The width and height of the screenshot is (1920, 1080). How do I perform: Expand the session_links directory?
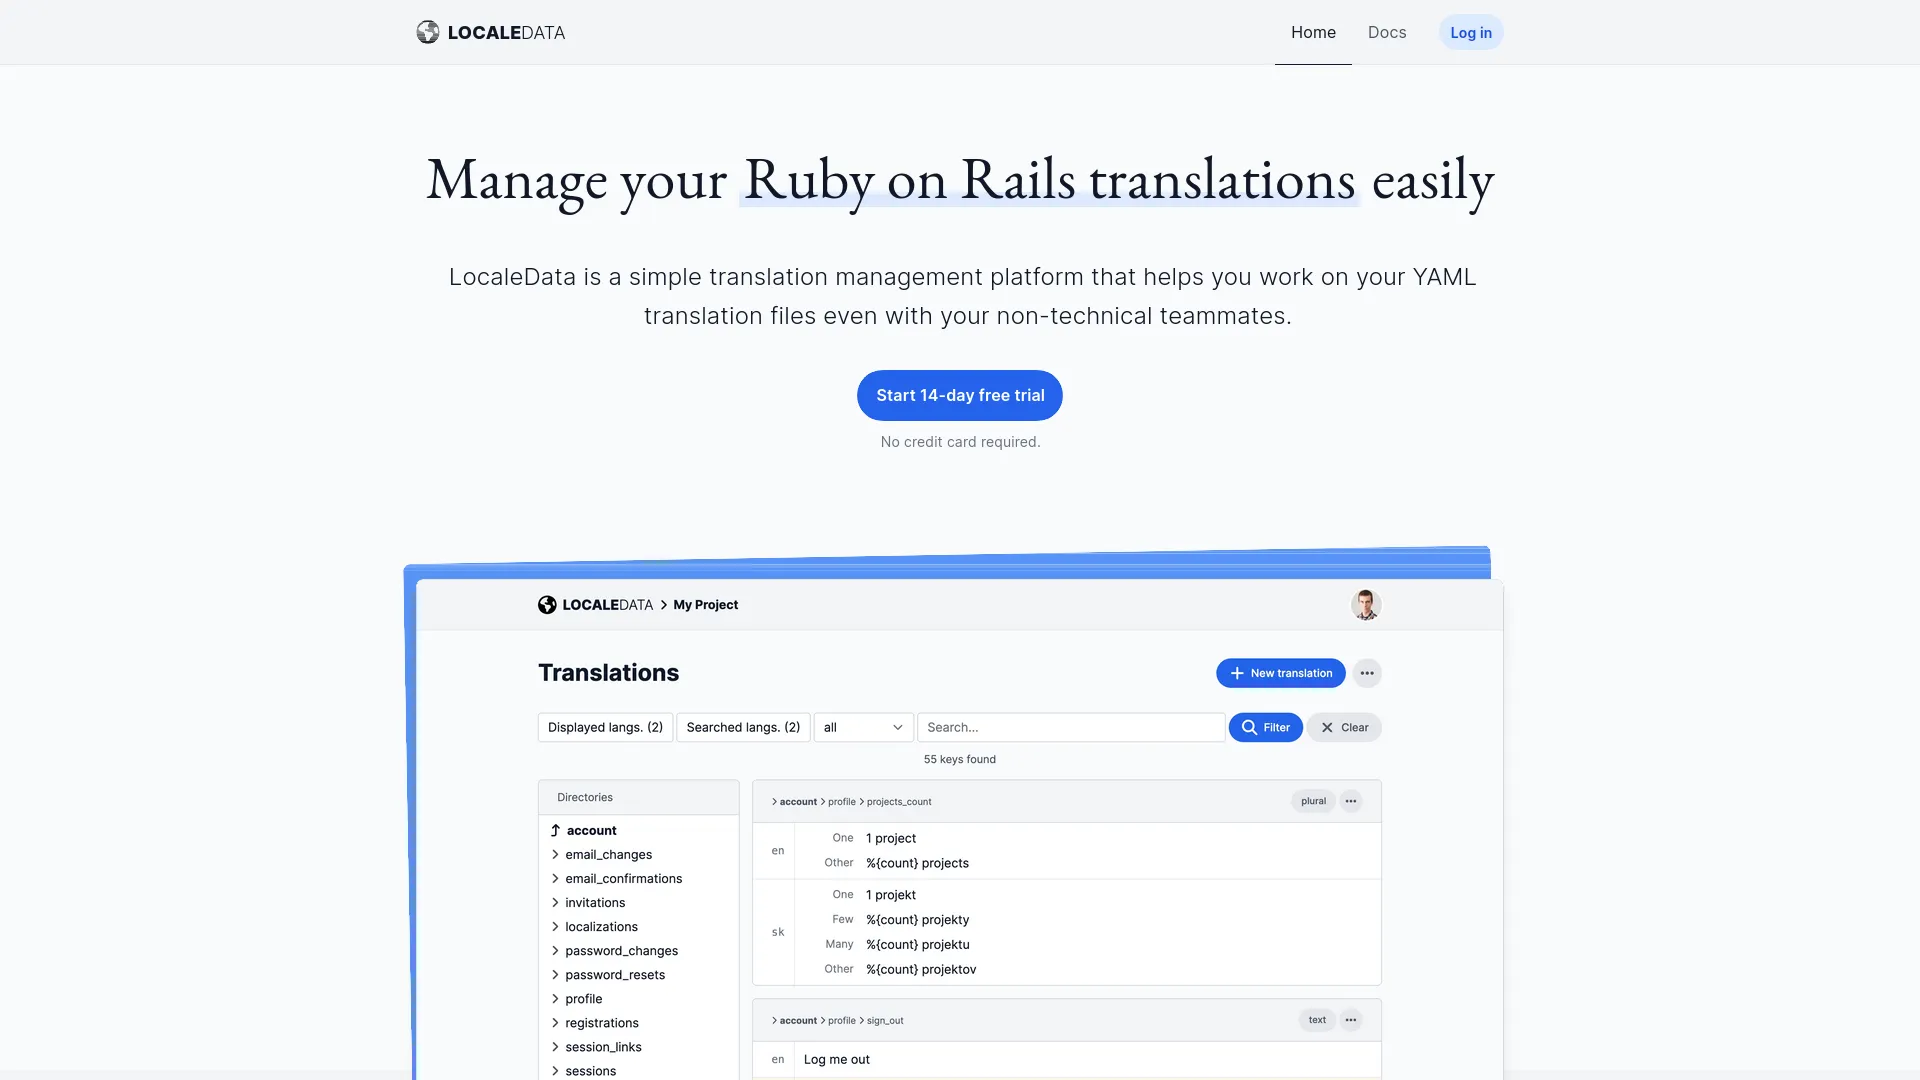603,1046
